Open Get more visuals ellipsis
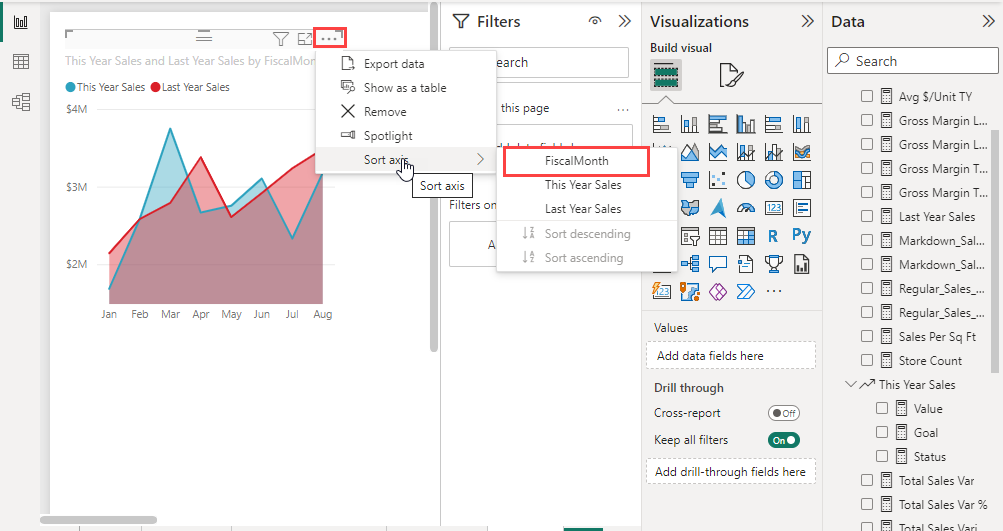 pyautogui.click(x=774, y=291)
